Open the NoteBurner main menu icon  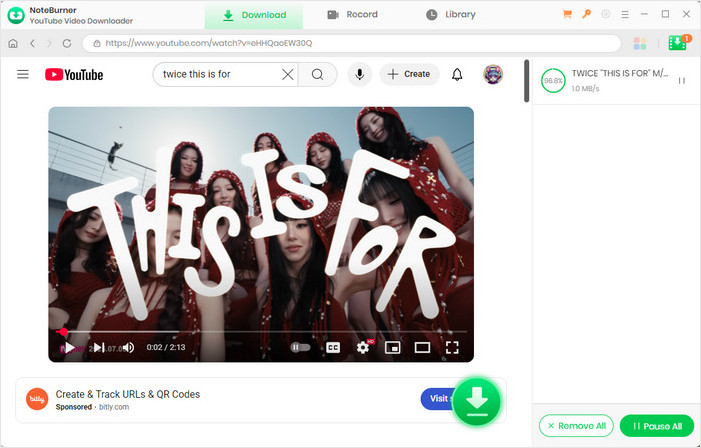tap(626, 15)
